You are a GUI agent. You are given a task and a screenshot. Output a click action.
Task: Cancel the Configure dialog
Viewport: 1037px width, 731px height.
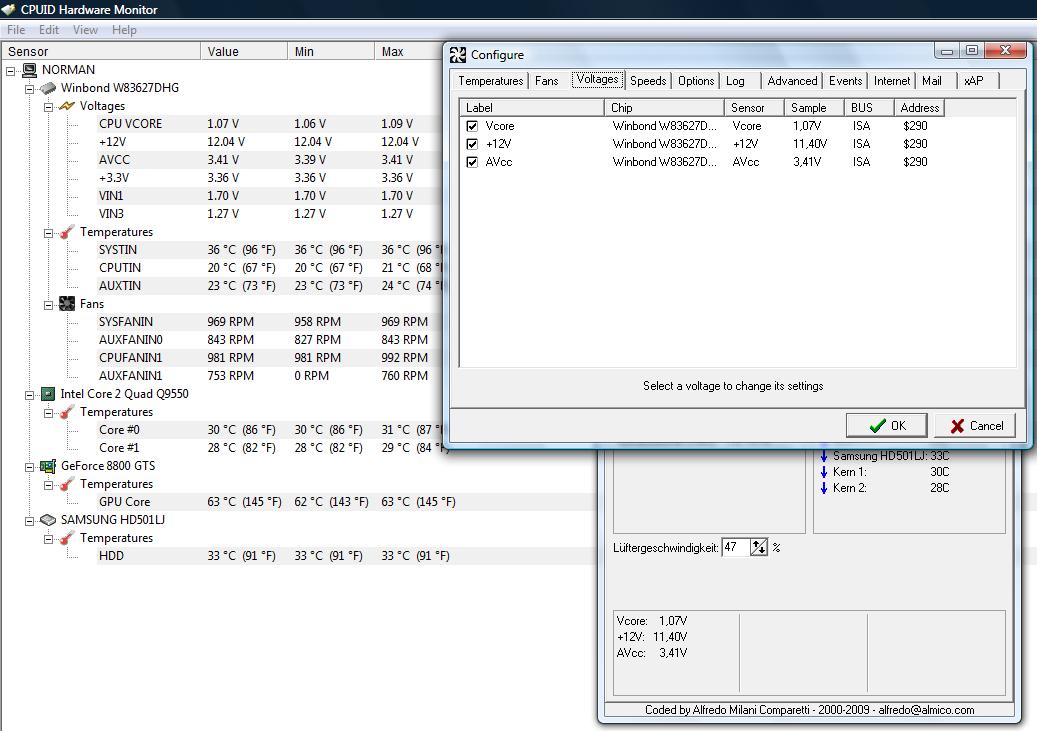coord(977,426)
